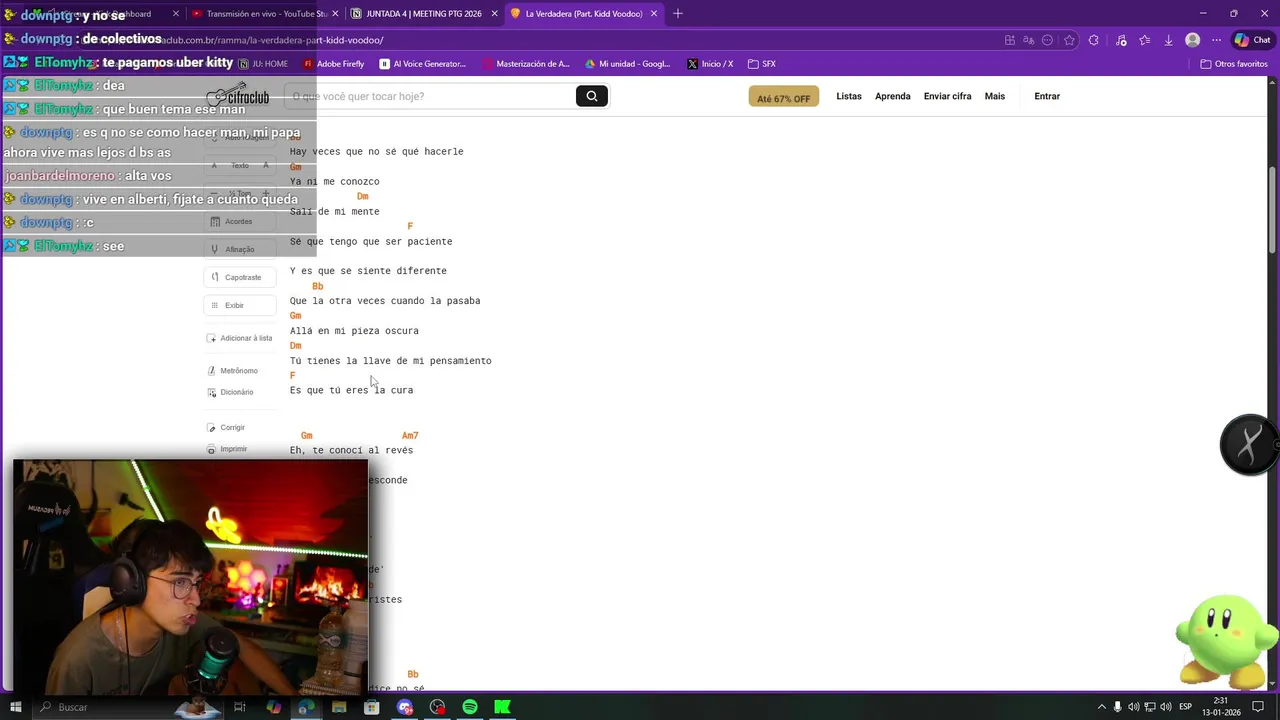Image resolution: width=1280 pixels, height=720 pixels.
Task: Switch the ESP input language indicator
Action: pyautogui.click(x=1185, y=707)
